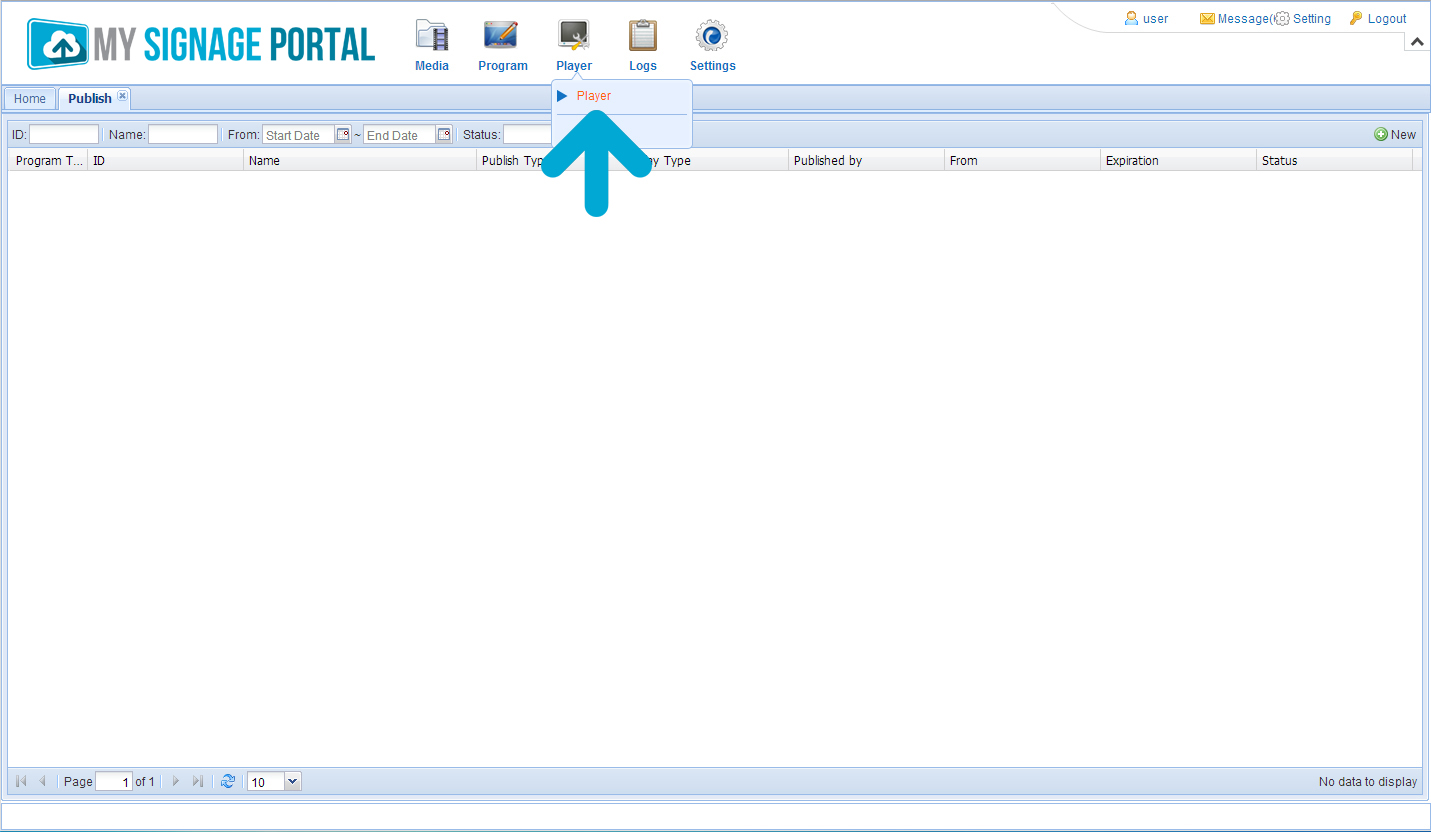Sort by the Expiration column header
The height and width of the screenshot is (832, 1431).
tap(1178, 160)
